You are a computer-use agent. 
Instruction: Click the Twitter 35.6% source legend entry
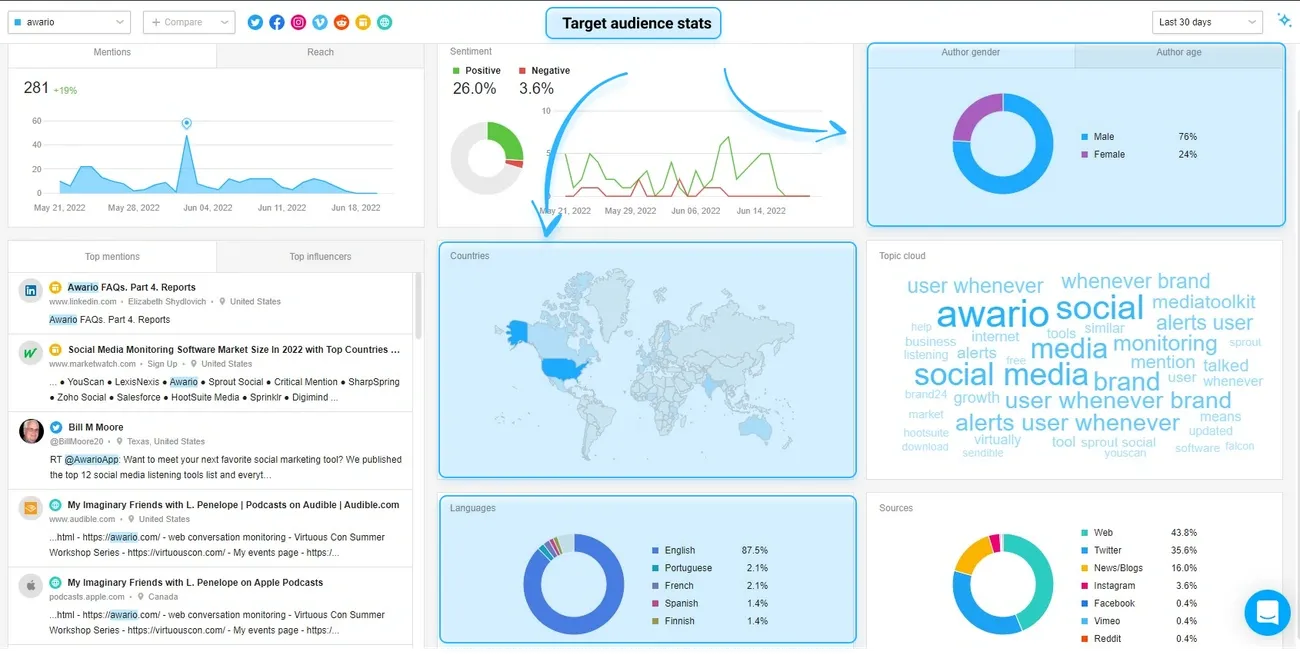coord(1139,551)
